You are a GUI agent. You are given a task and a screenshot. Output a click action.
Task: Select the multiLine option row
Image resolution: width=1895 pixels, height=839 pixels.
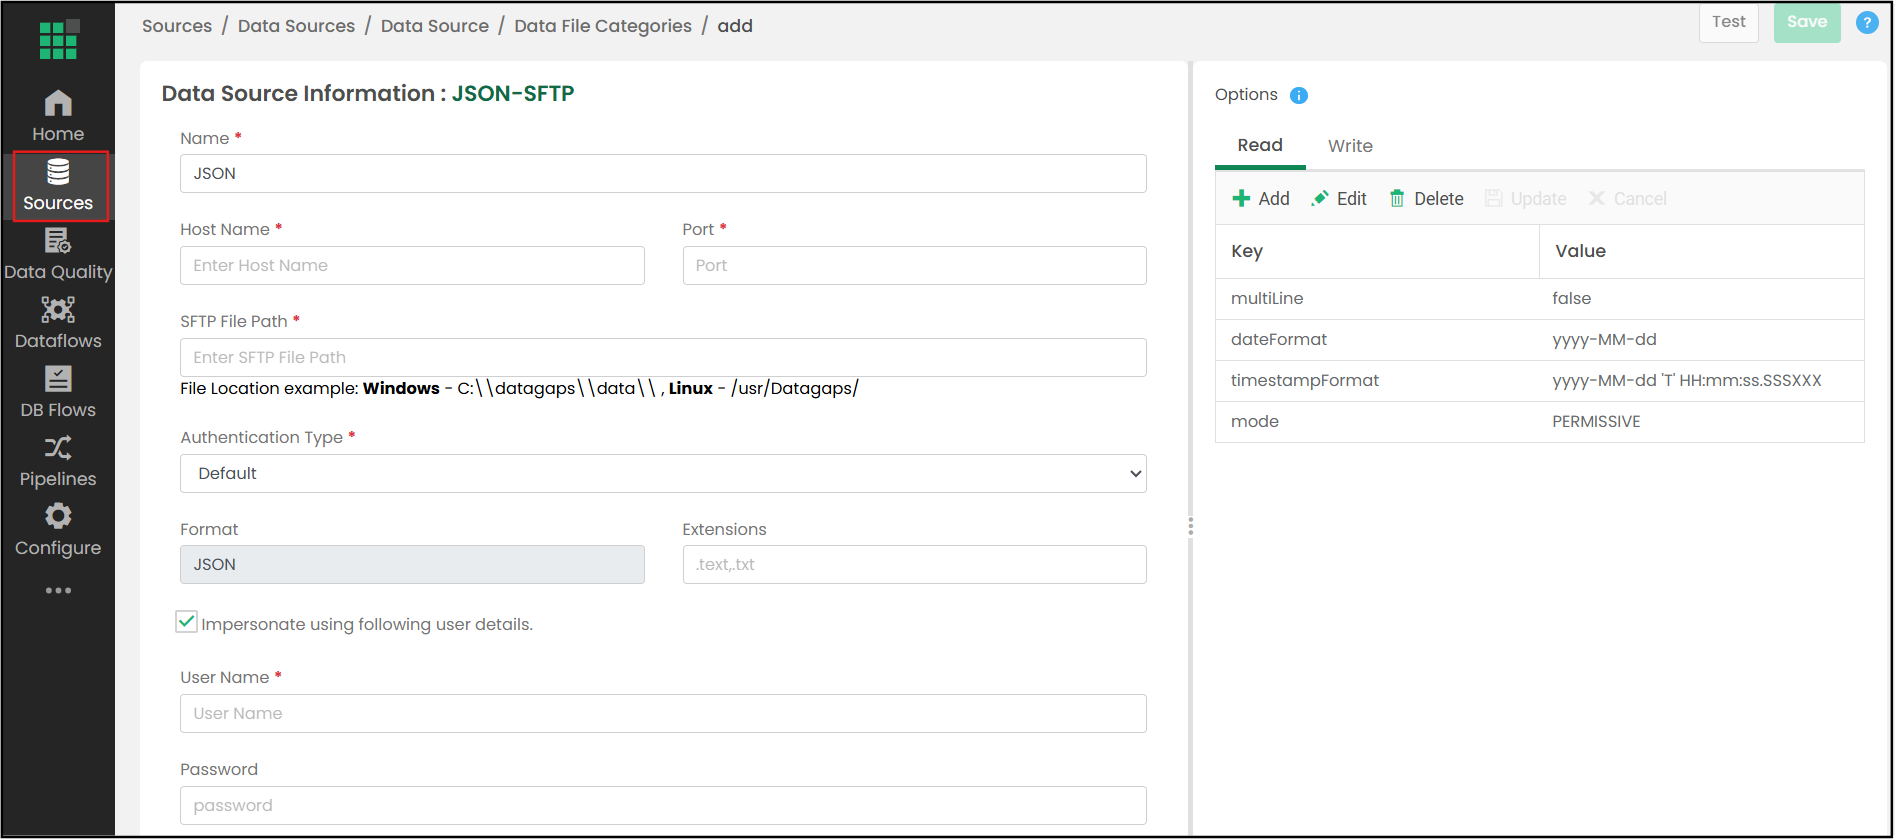(x=1539, y=298)
